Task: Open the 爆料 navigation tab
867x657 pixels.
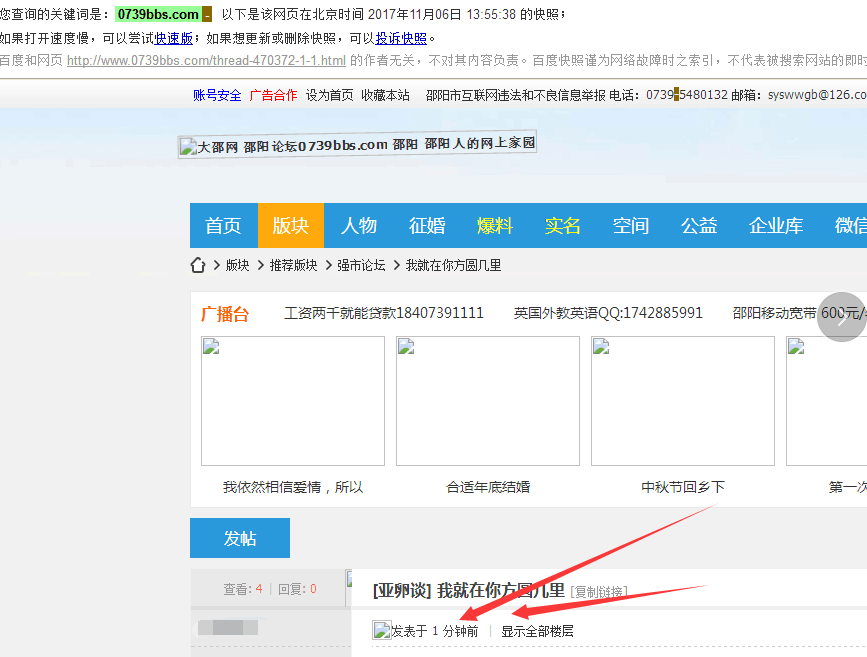Action: [x=495, y=226]
